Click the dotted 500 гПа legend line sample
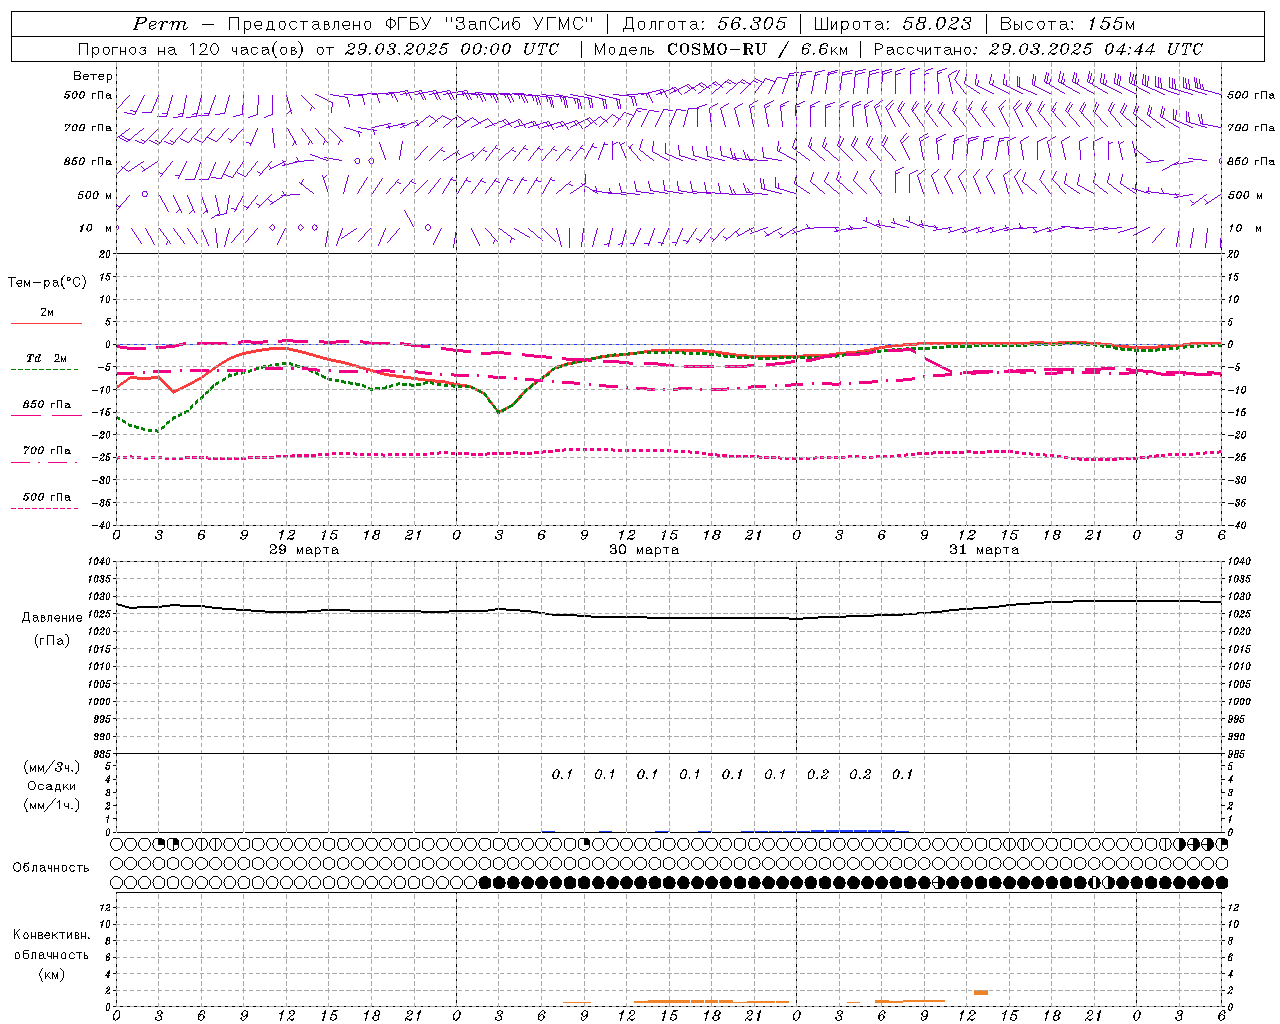 44,508
